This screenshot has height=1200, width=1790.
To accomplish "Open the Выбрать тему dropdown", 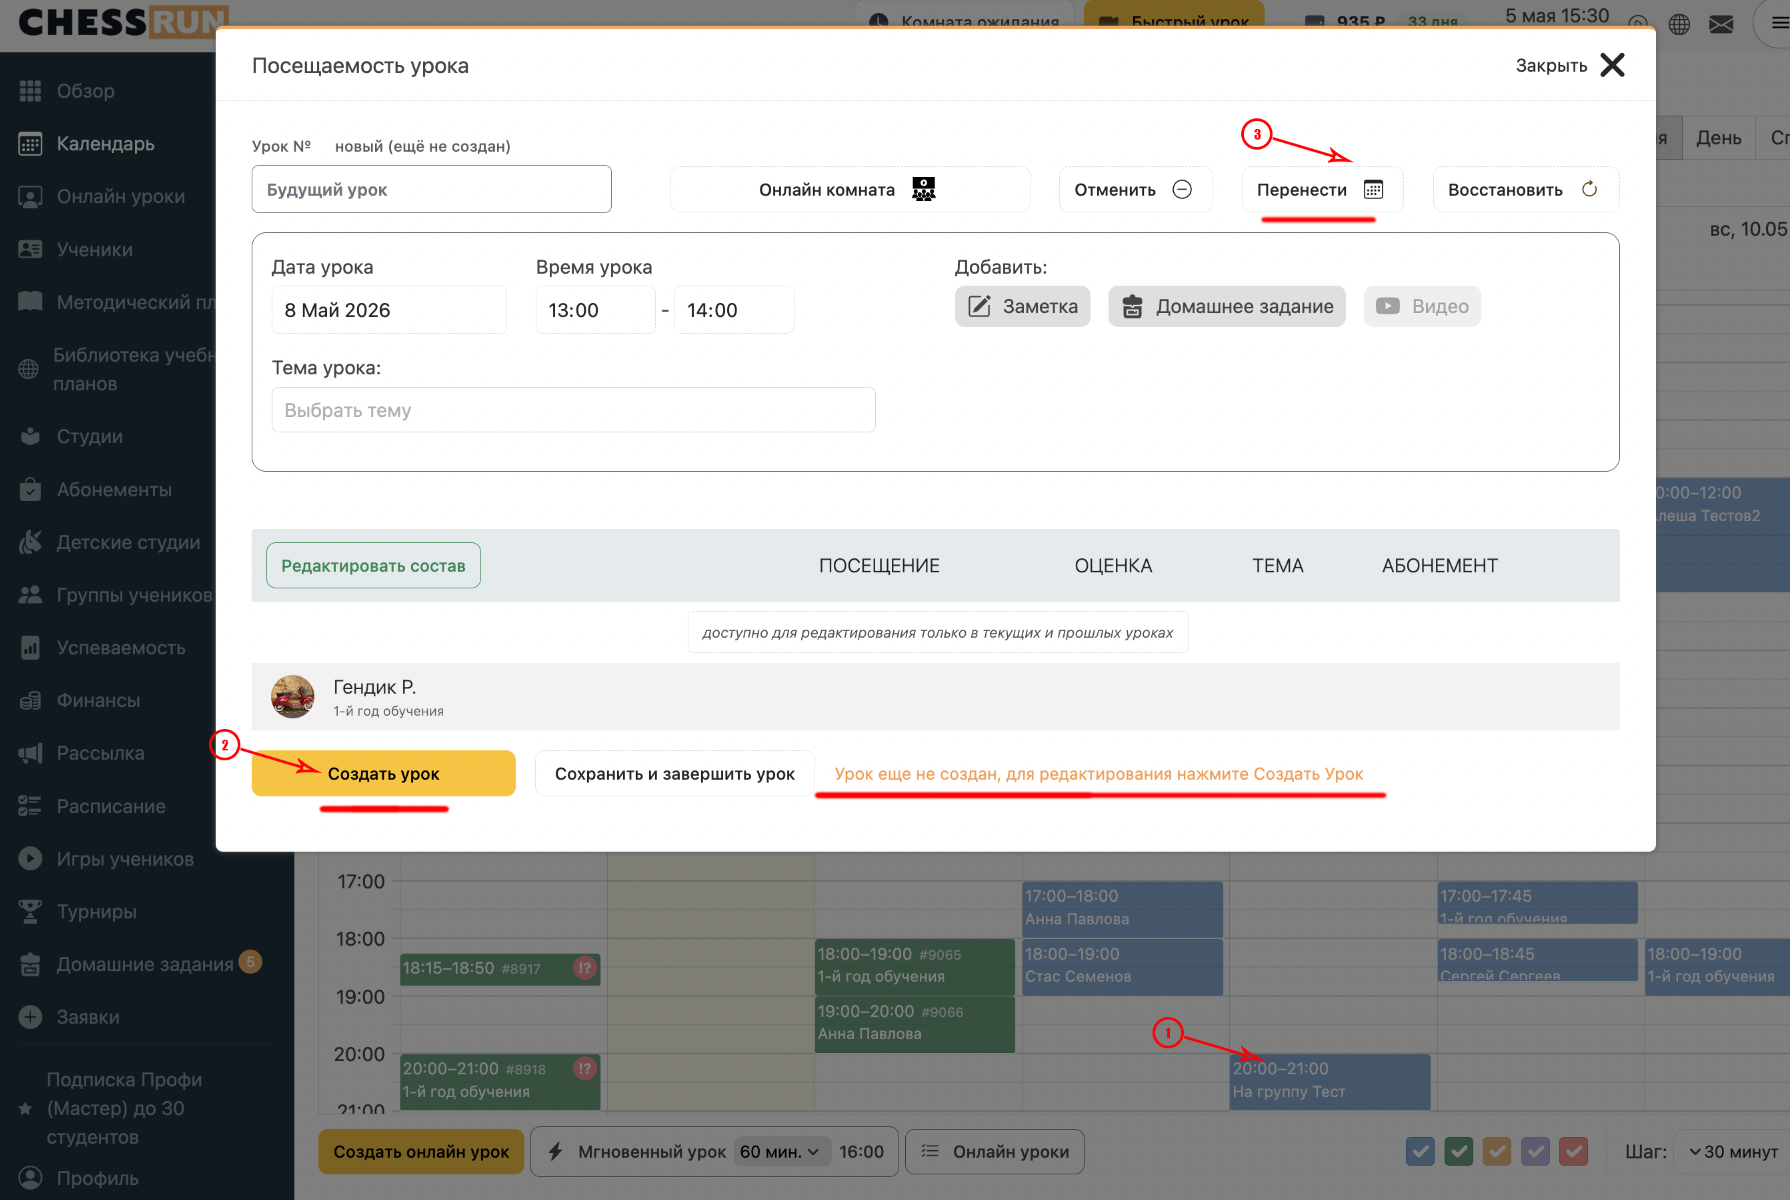I will [x=573, y=410].
